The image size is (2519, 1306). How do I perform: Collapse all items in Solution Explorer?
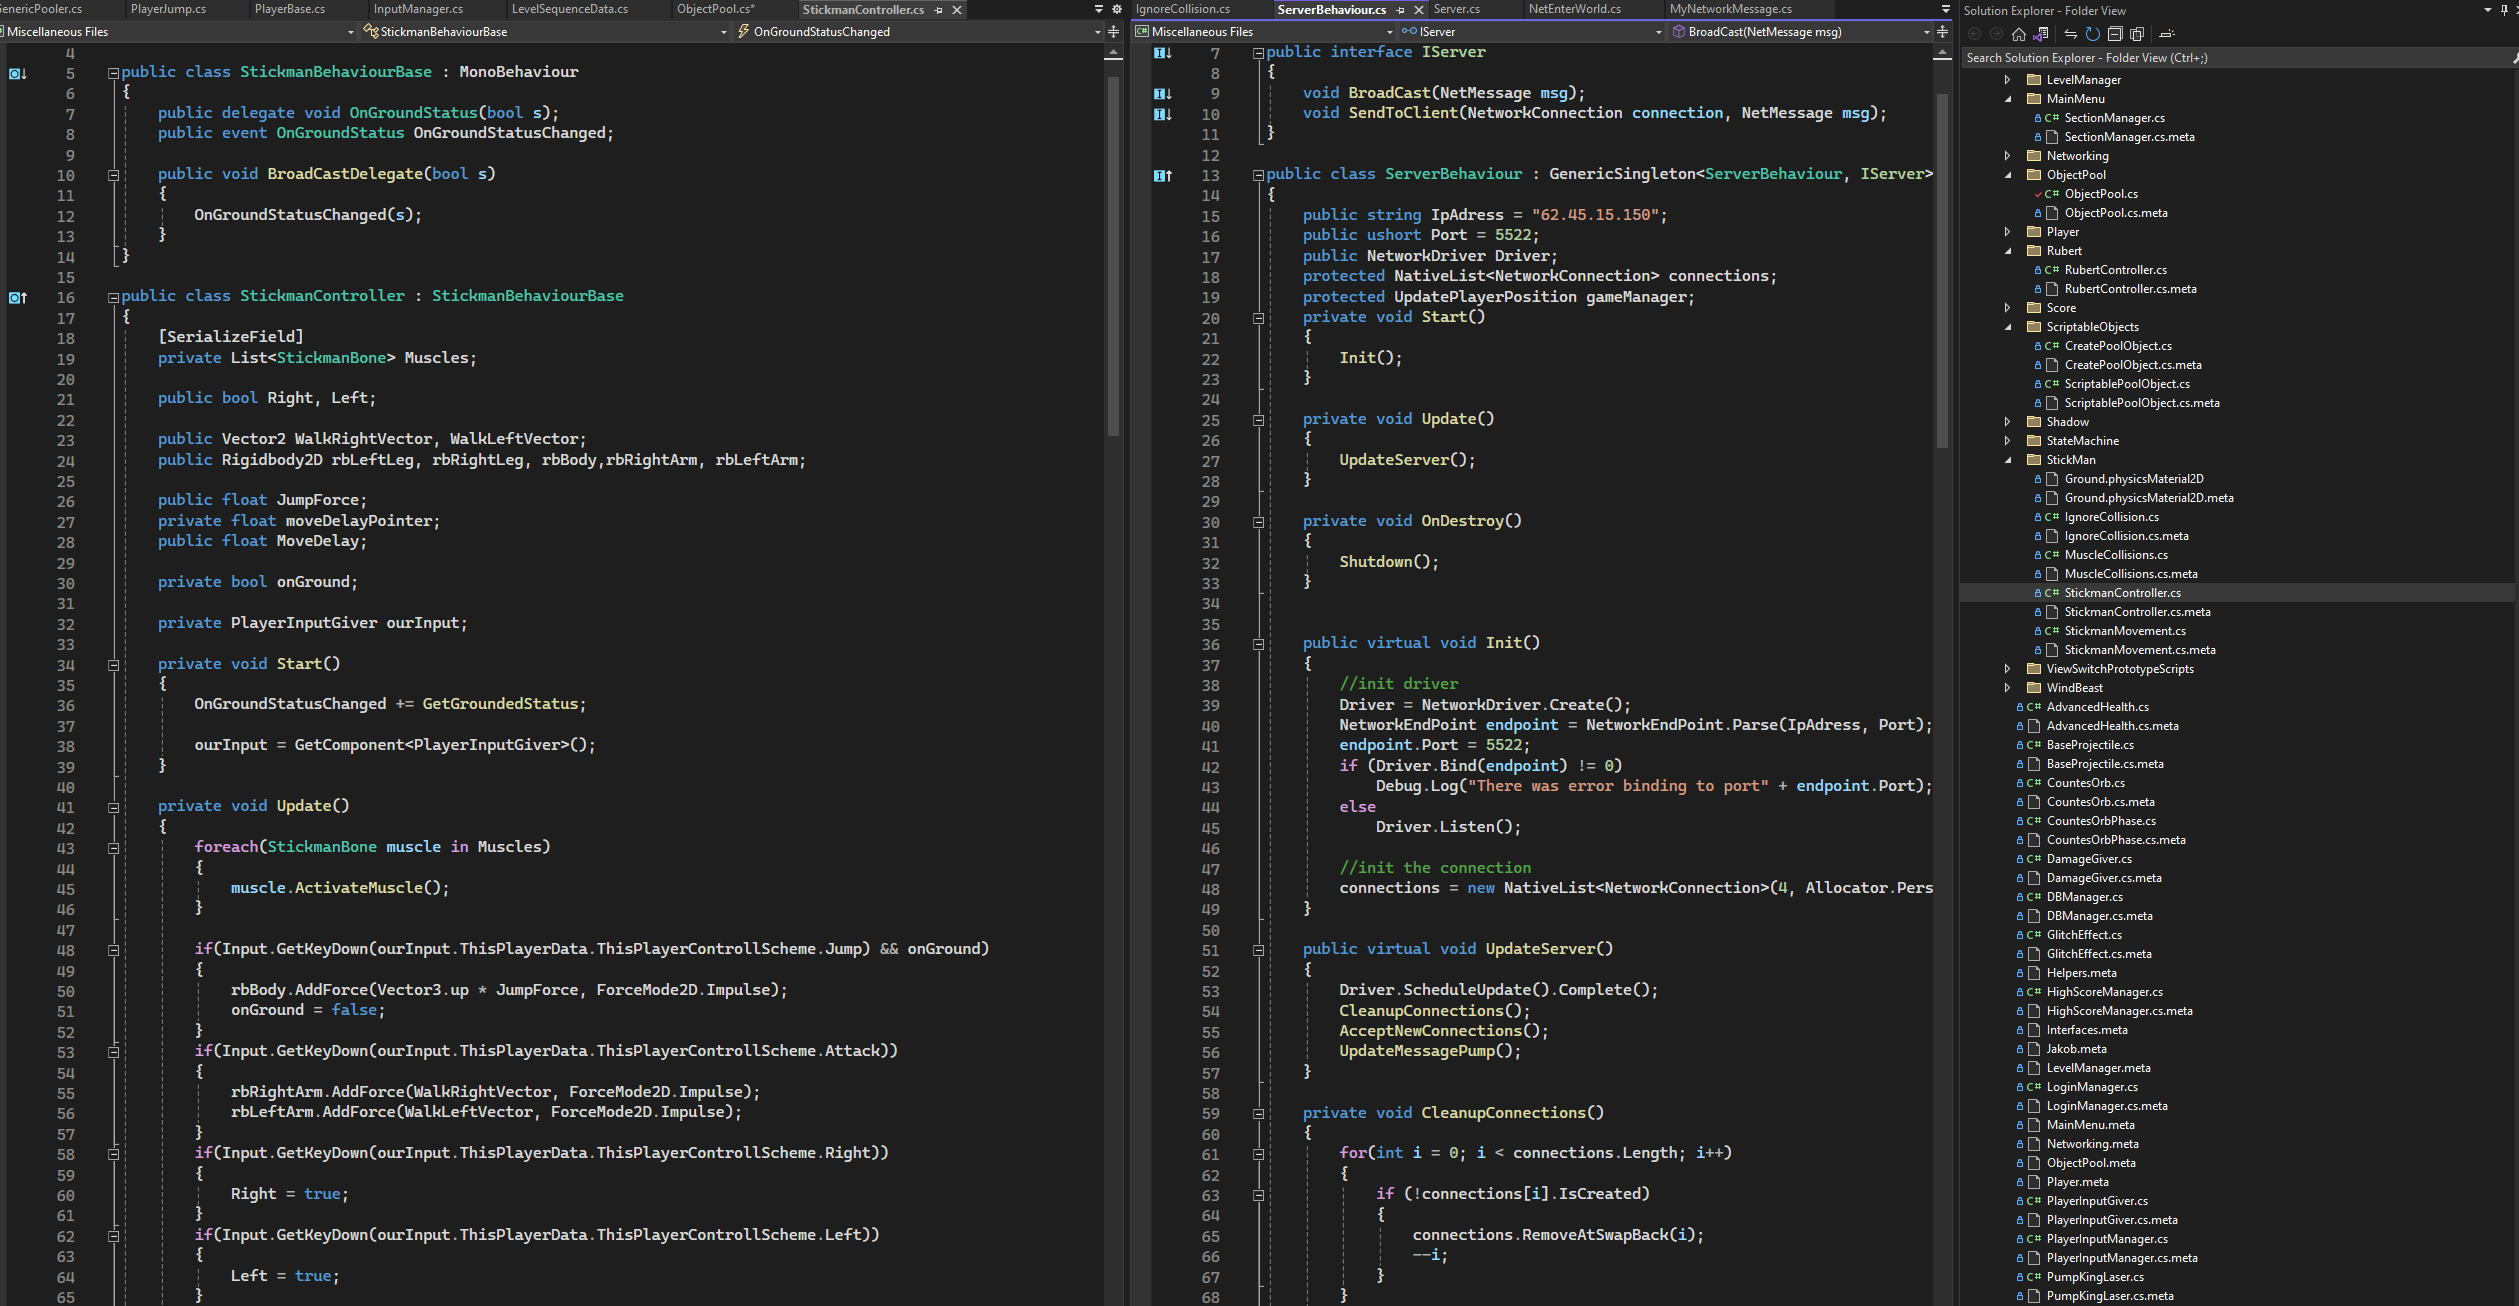(x=2115, y=34)
